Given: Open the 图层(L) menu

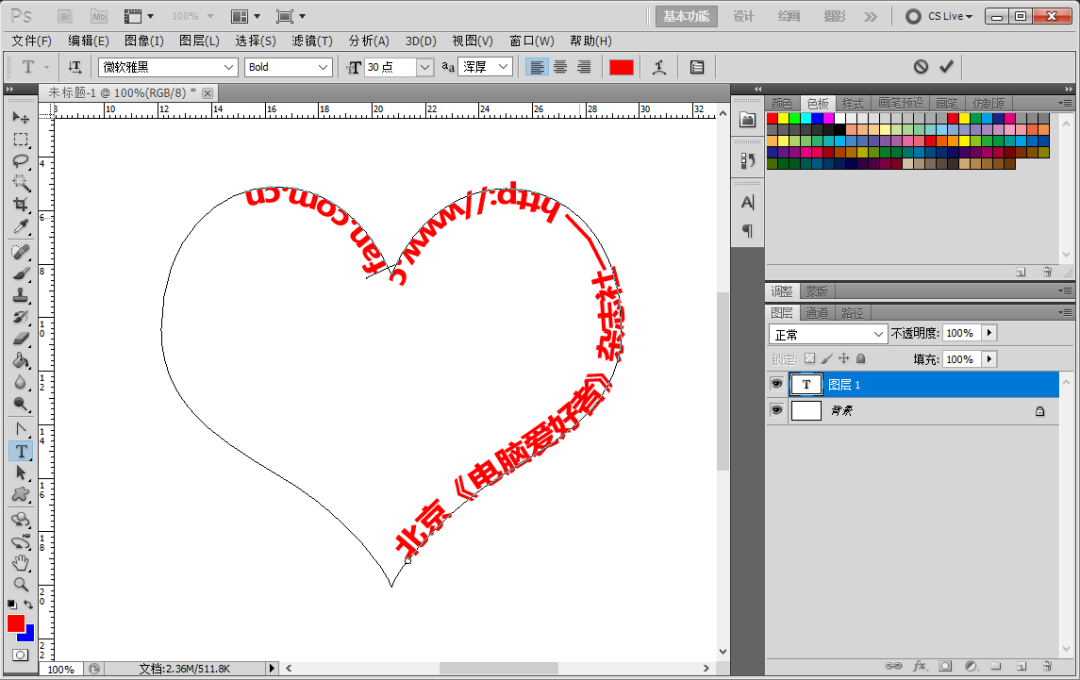Looking at the screenshot, I should pos(199,41).
